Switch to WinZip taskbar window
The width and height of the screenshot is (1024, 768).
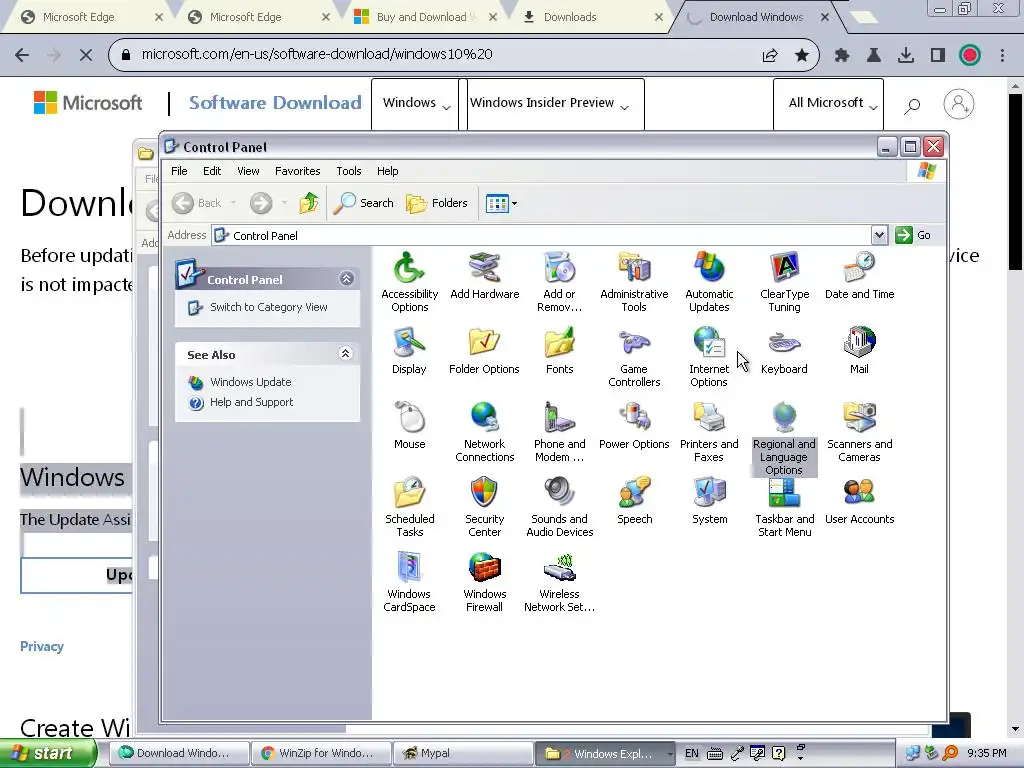click(321, 753)
